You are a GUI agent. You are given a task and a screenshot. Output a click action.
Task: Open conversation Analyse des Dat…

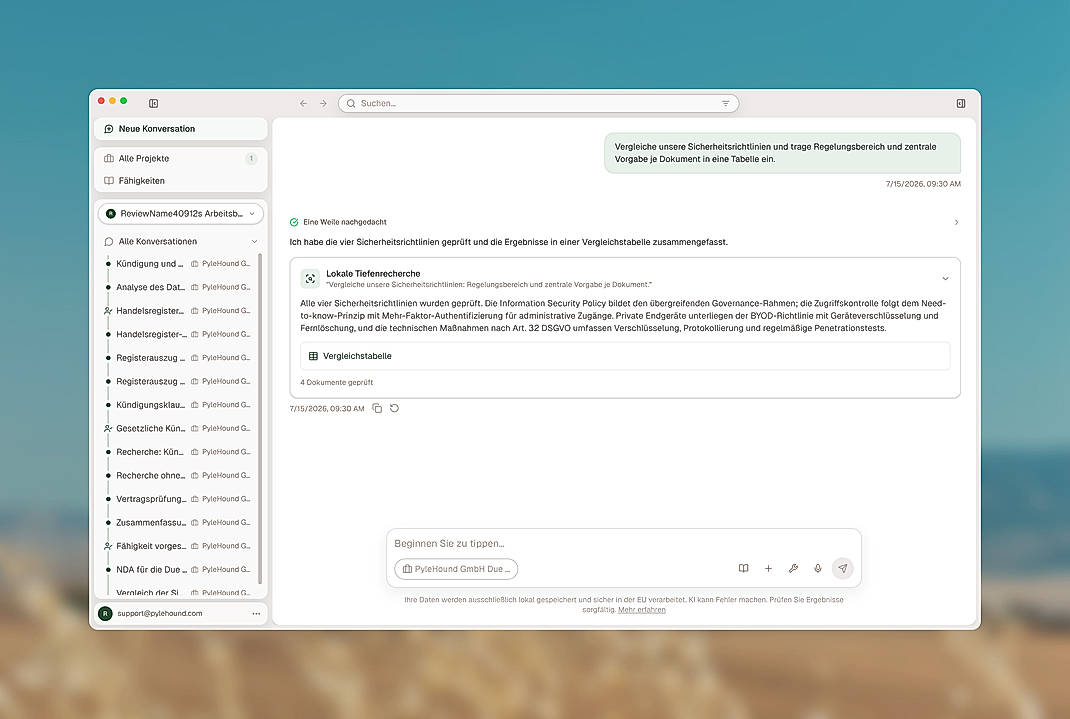coord(150,287)
